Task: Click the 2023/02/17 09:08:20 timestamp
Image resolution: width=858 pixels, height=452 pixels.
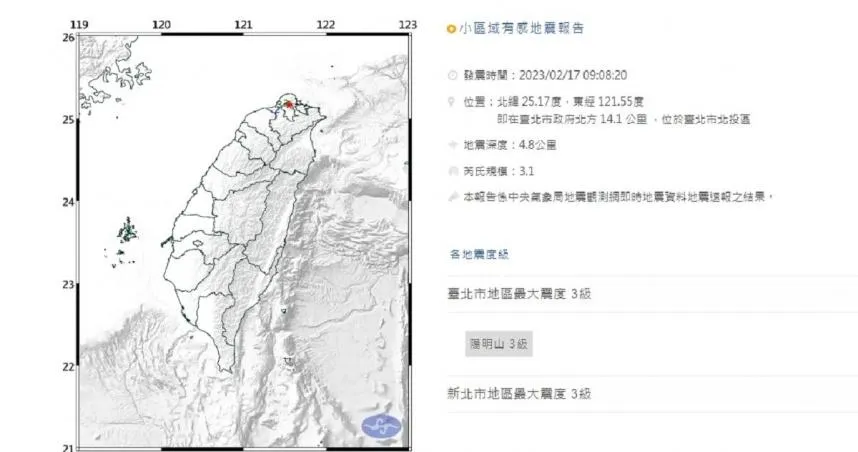Action: [571, 75]
